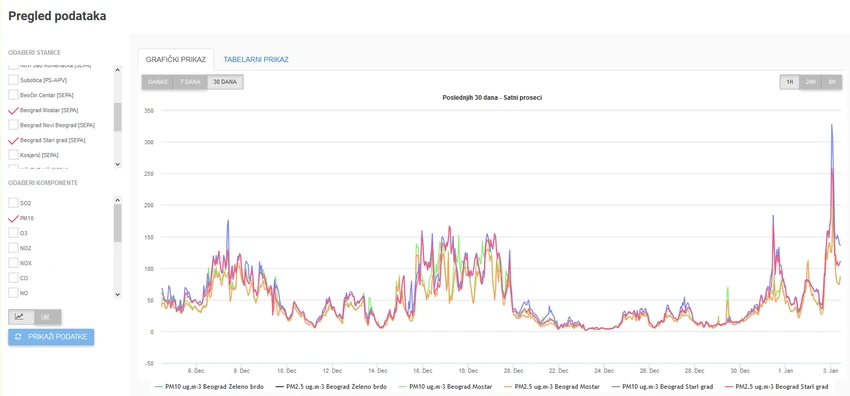Open the Tabelarni prikaz tab

point(256,60)
